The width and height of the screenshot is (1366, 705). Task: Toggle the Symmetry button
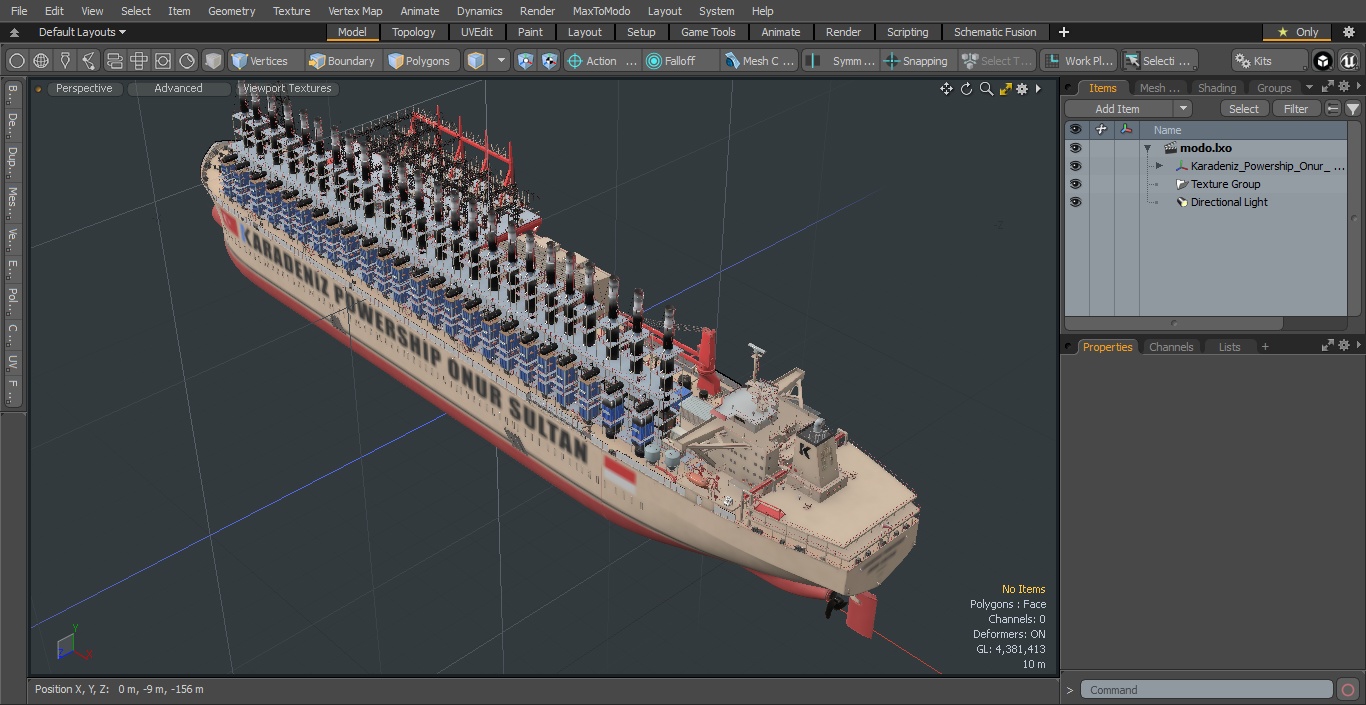[x=842, y=61]
